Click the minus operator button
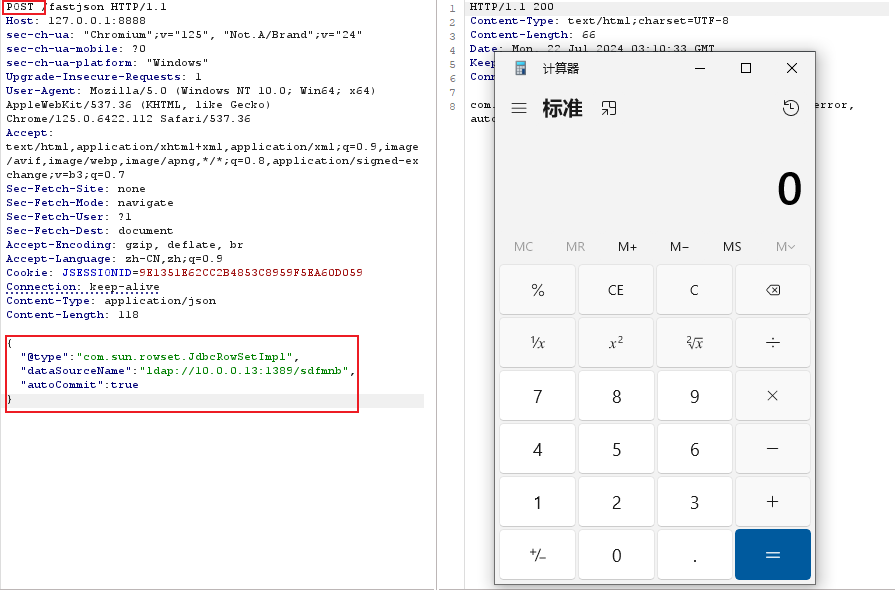895x590 pixels. 773,448
